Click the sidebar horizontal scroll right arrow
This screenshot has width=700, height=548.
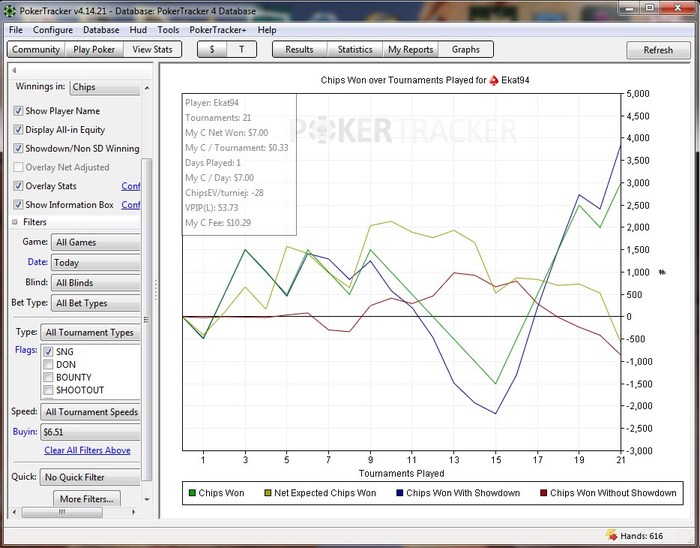point(133,512)
